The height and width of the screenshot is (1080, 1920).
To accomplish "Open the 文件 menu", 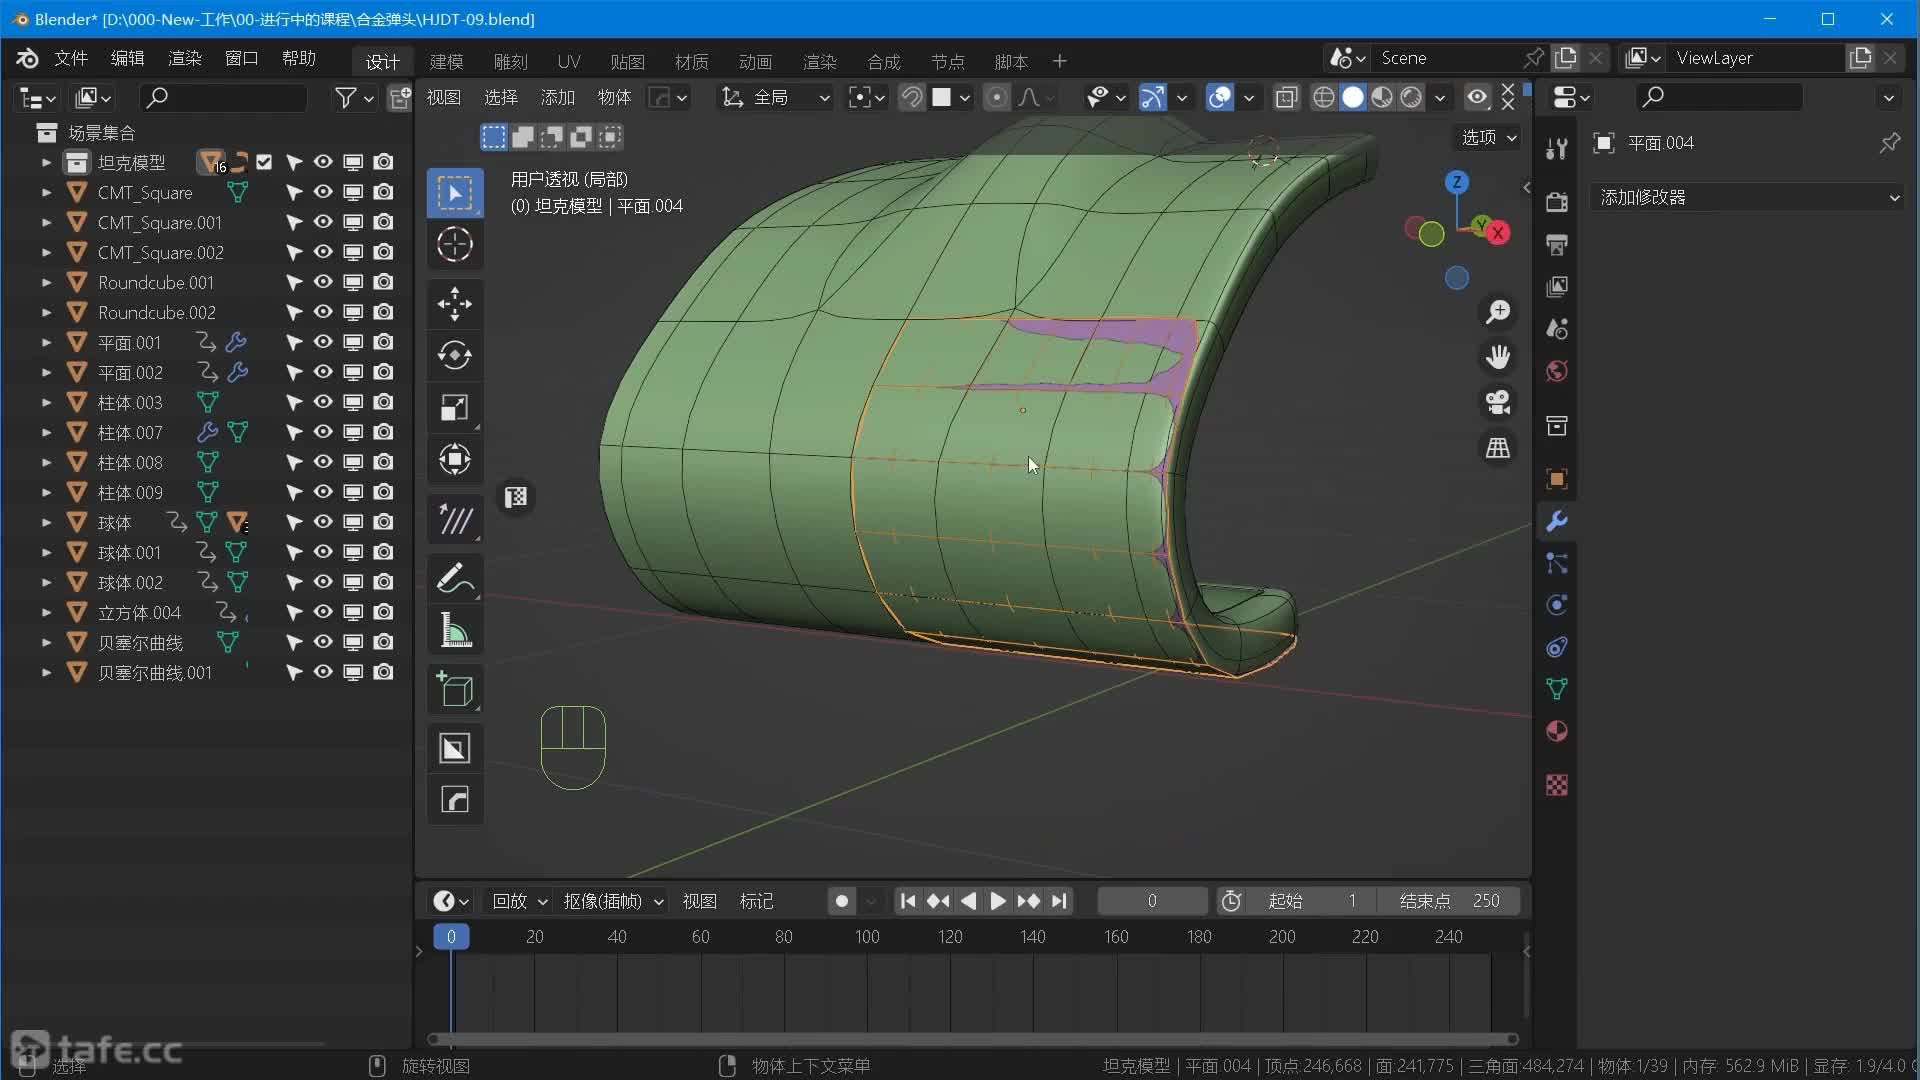I will click(x=70, y=58).
